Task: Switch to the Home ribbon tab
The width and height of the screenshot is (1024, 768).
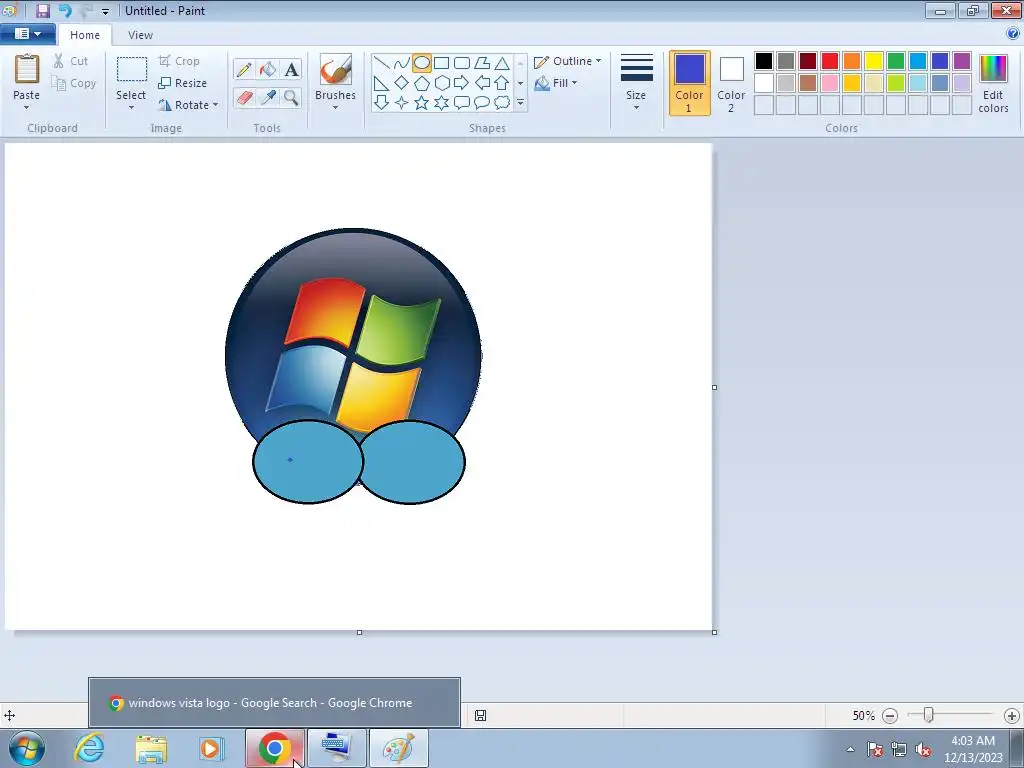Action: pyautogui.click(x=85, y=35)
